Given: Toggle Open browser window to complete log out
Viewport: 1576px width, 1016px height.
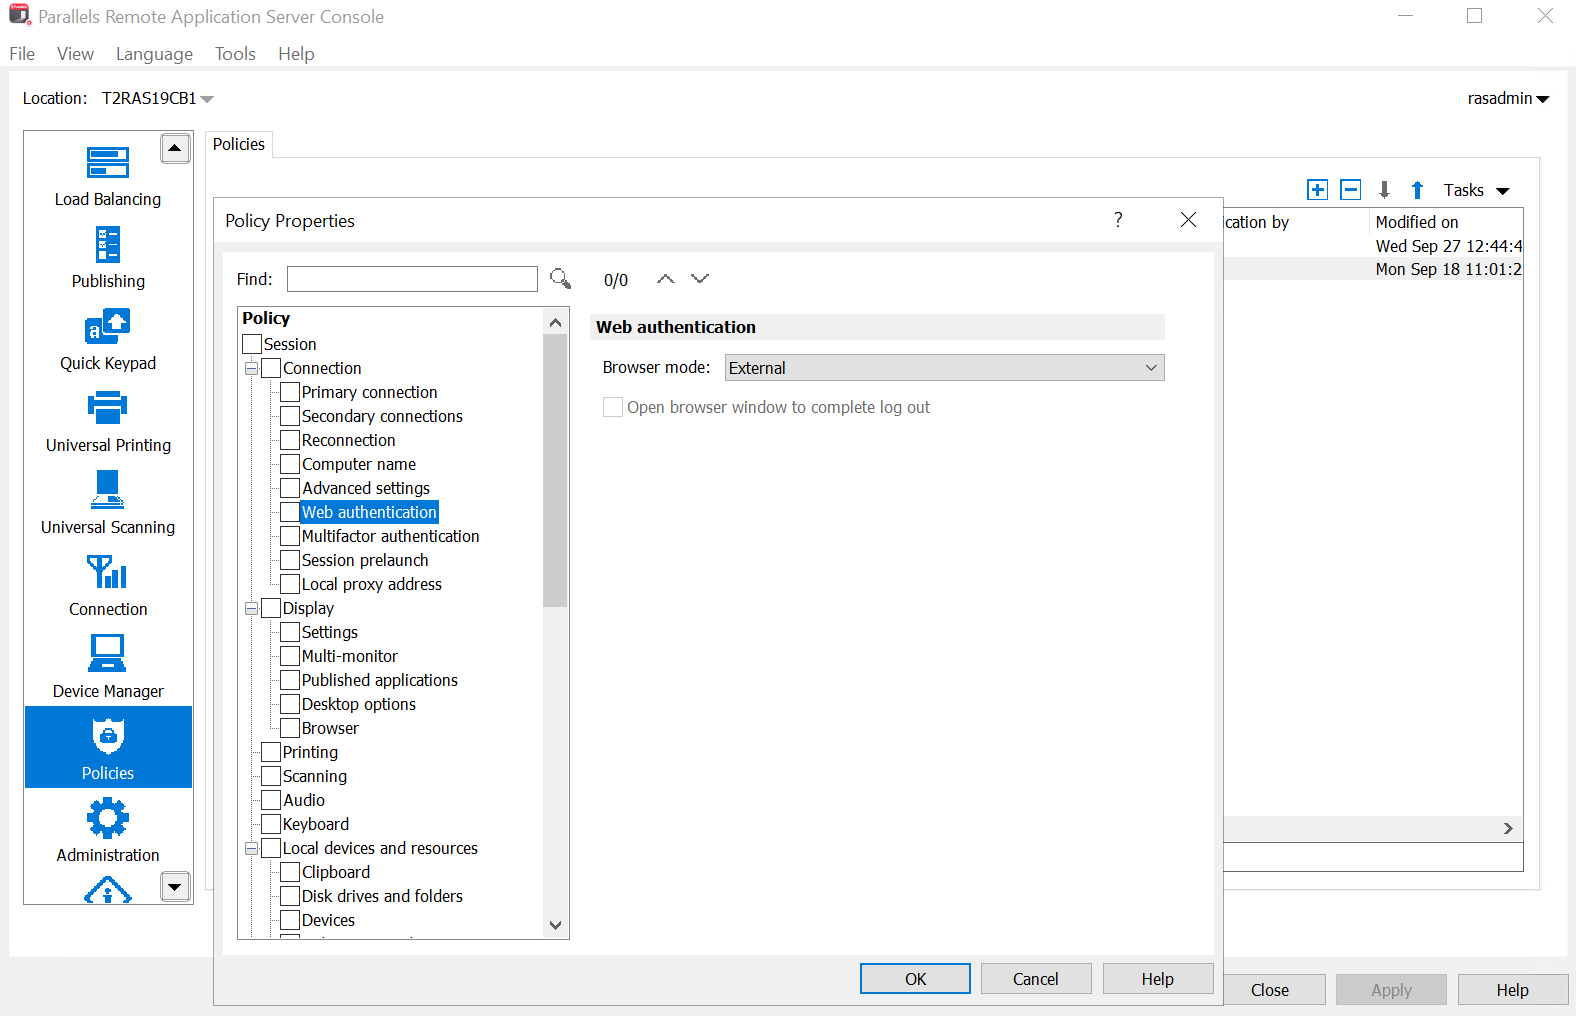Looking at the screenshot, I should (613, 407).
